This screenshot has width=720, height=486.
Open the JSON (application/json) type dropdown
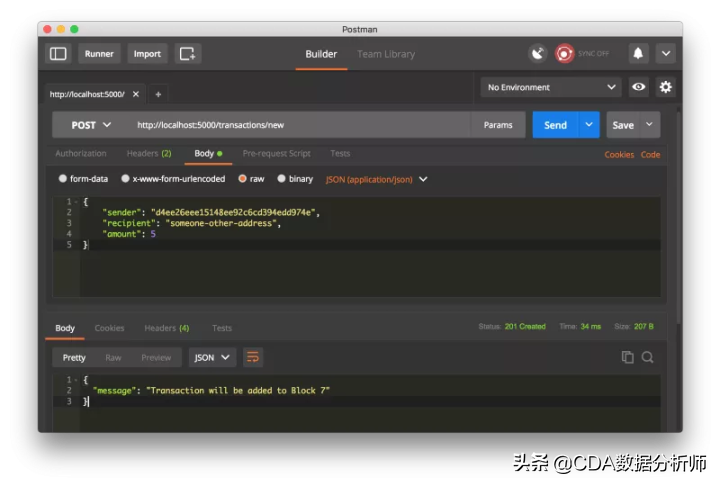coord(377,179)
